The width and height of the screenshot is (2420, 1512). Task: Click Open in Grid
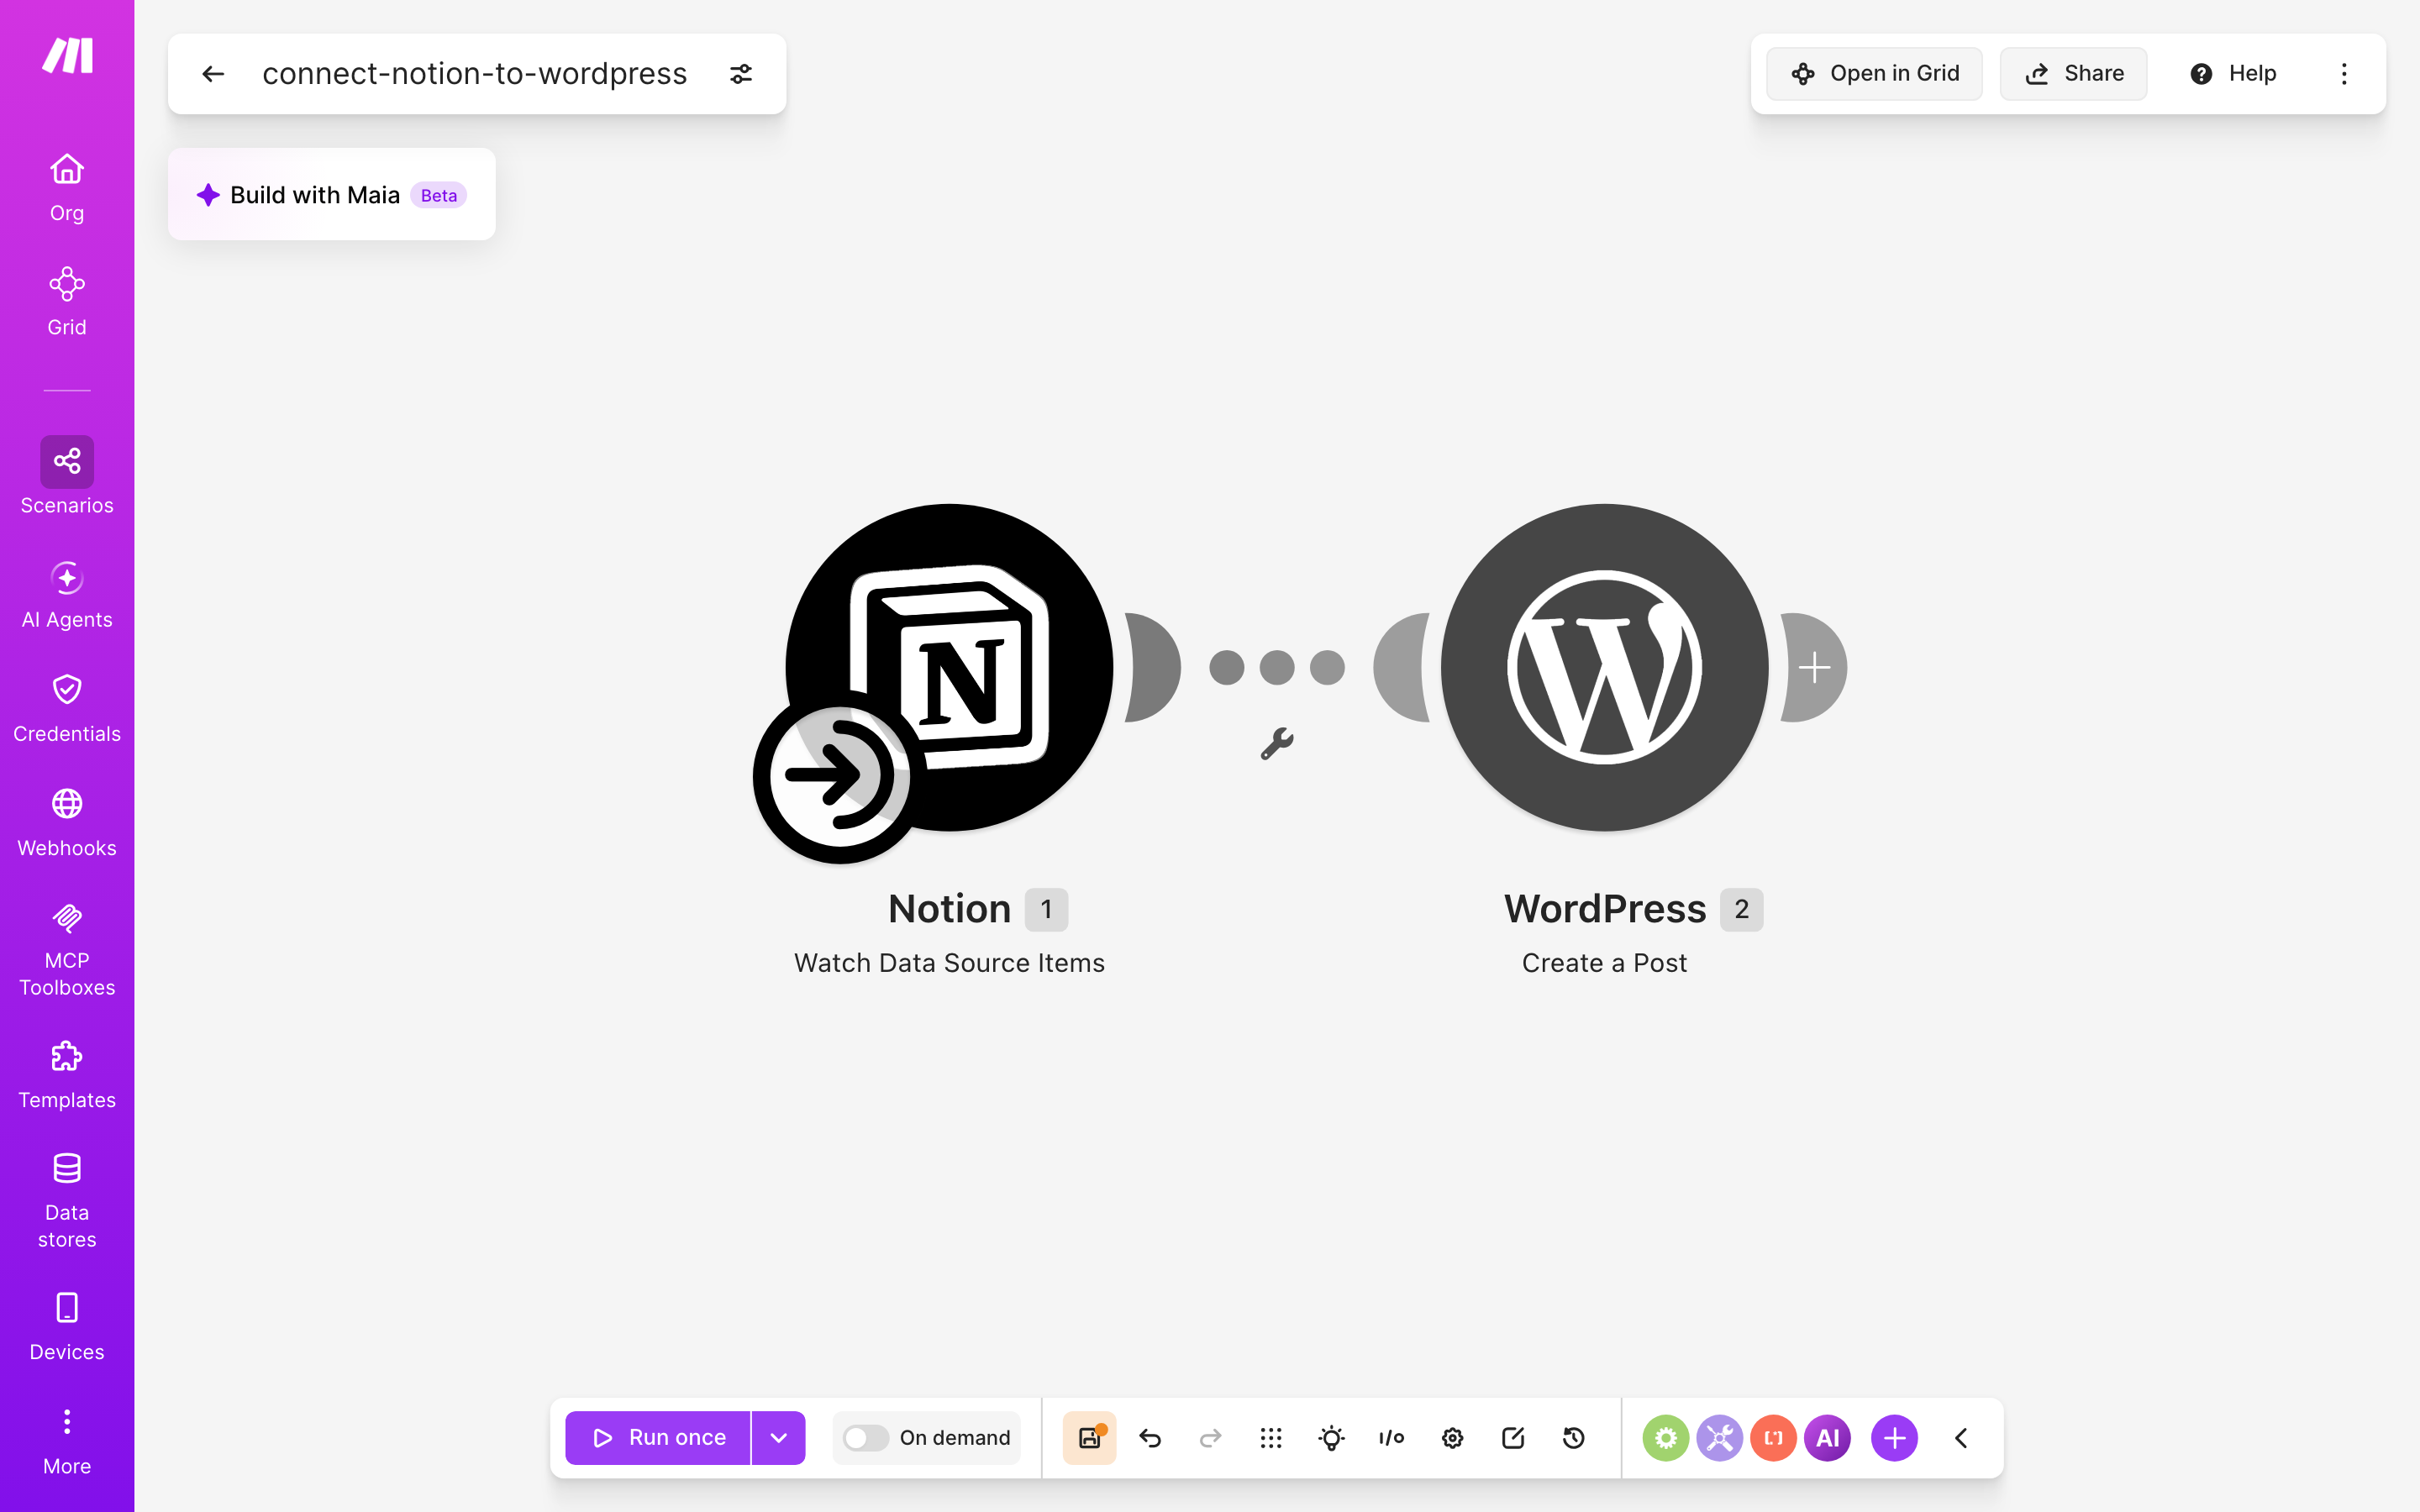click(x=1874, y=74)
